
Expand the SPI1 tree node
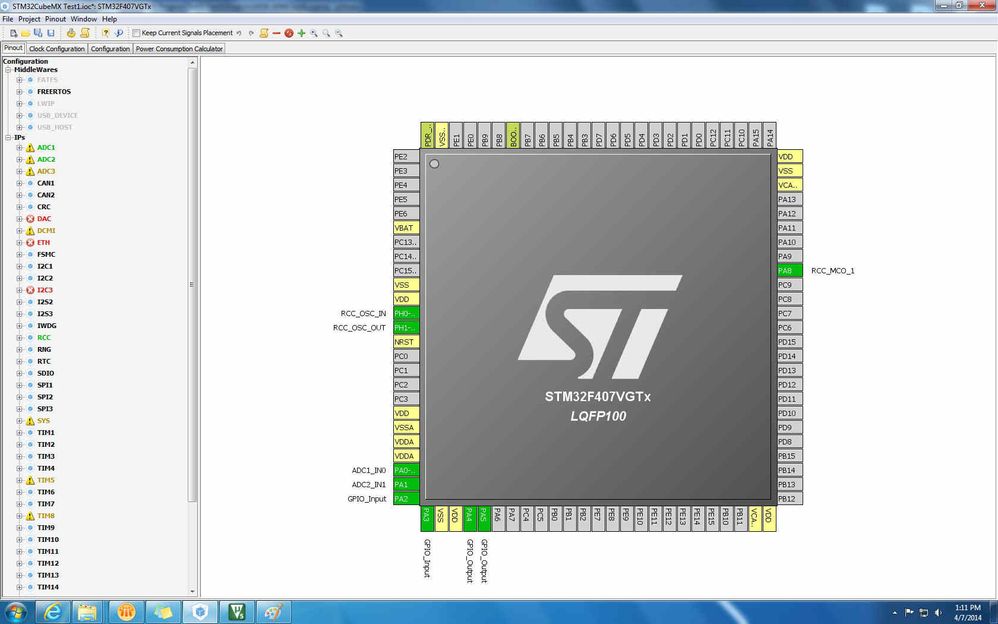pyautogui.click(x=19, y=385)
